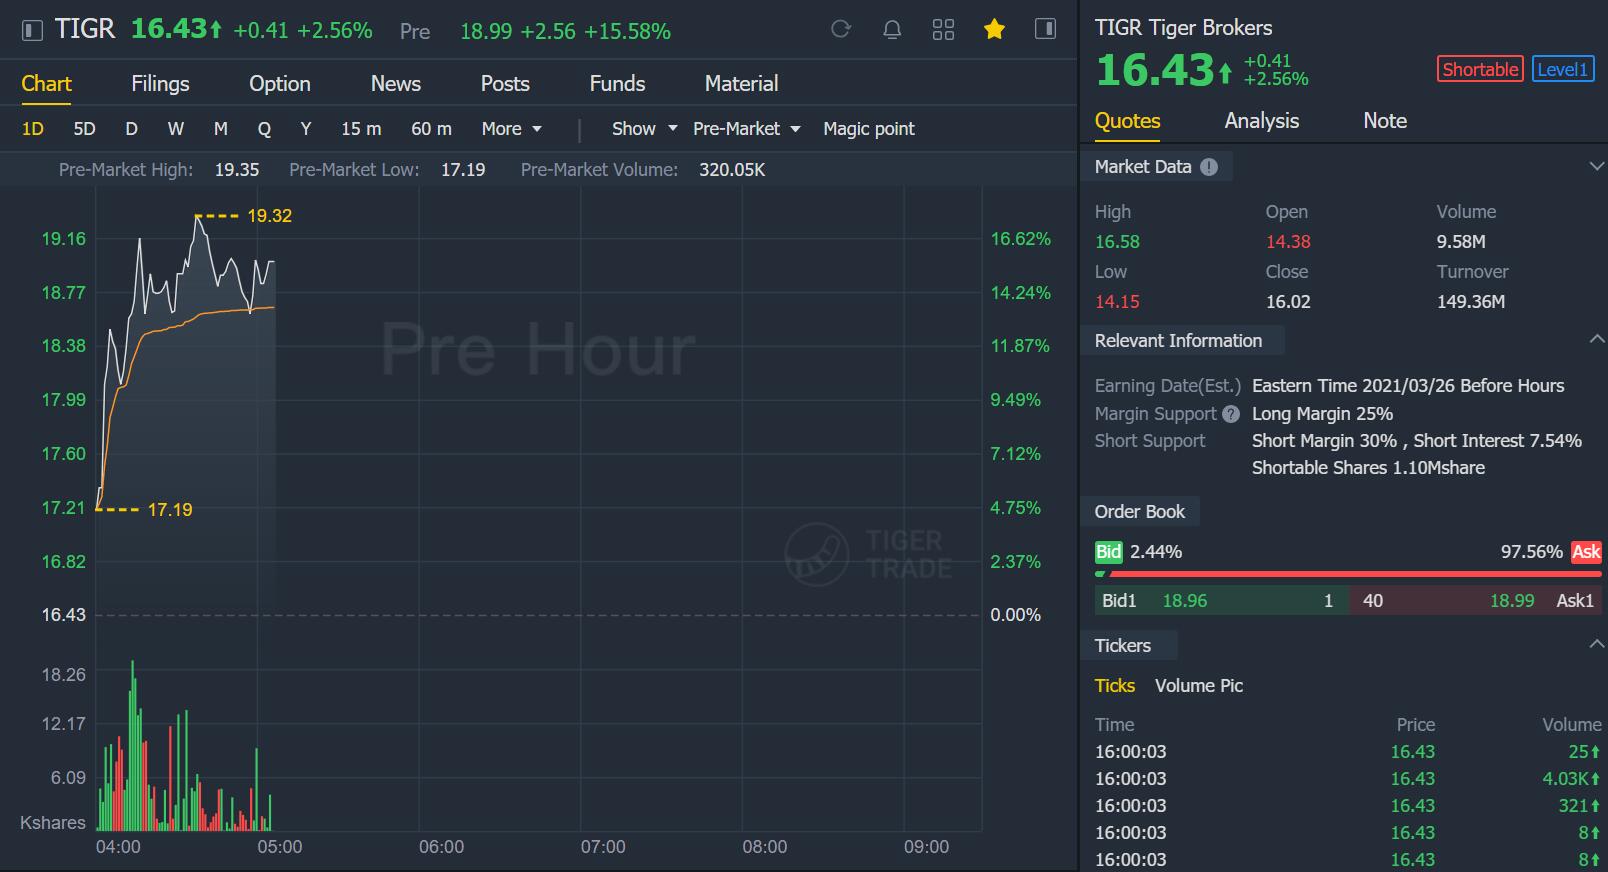The height and width of the screenshot is (872, 1608).
Task: Click the Open value 14.38
Action: point(1288,242)
